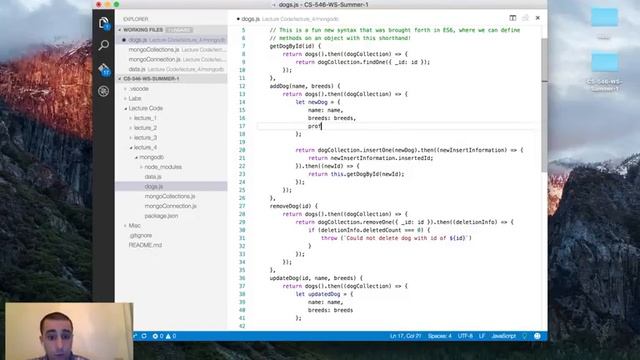Screen dimensions: 640x360
Task: Collapse the Lecture Code folder
Action: click(x=145, y=108)
